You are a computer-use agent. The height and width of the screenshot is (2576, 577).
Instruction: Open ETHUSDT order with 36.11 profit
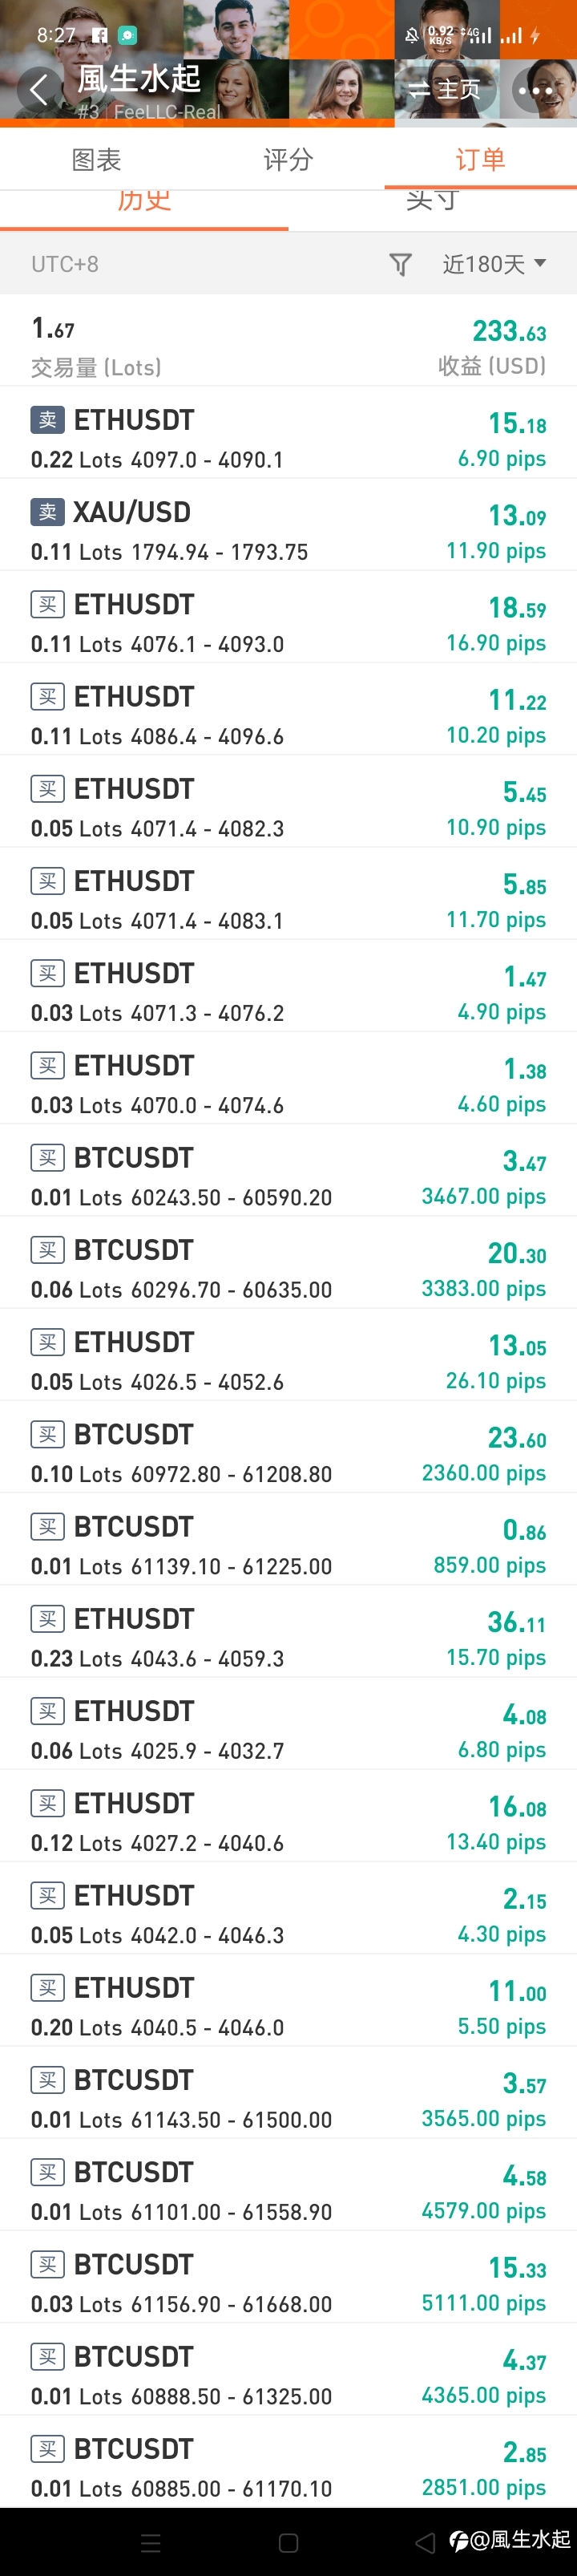(288, 1638)
